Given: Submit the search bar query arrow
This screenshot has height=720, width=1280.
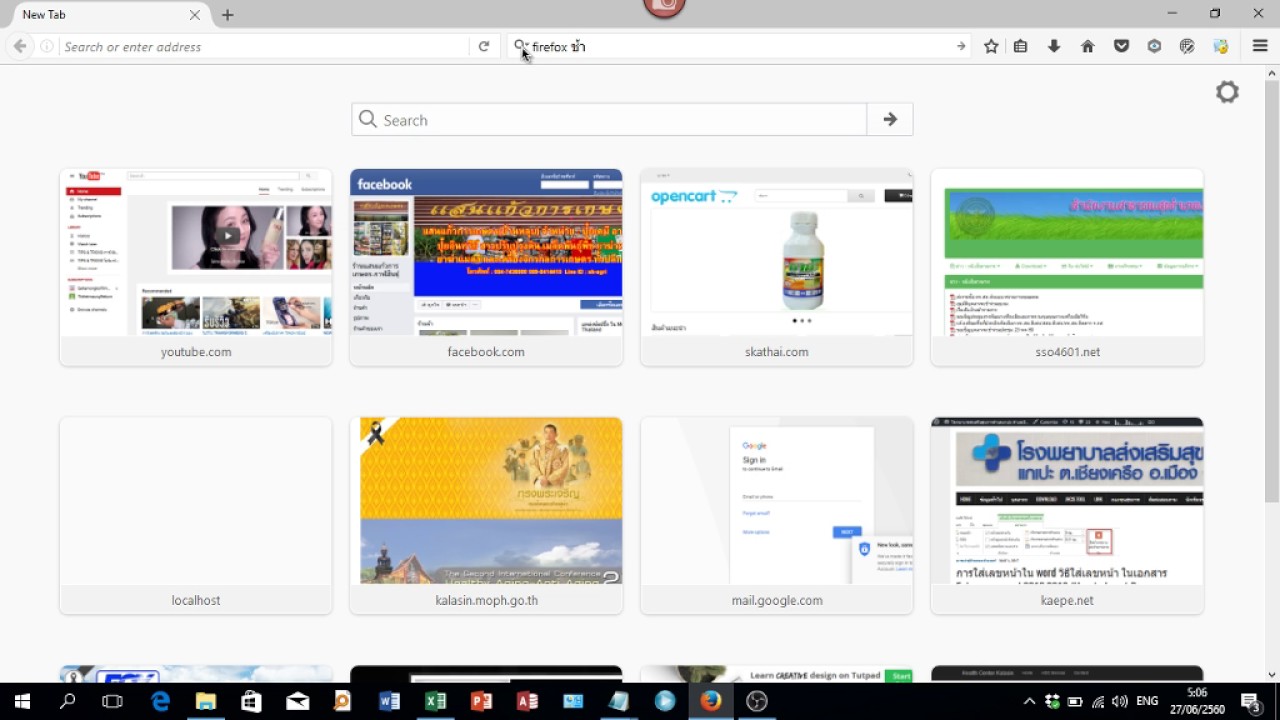Looking at the screenshot, I should click(x=960, y=46).
